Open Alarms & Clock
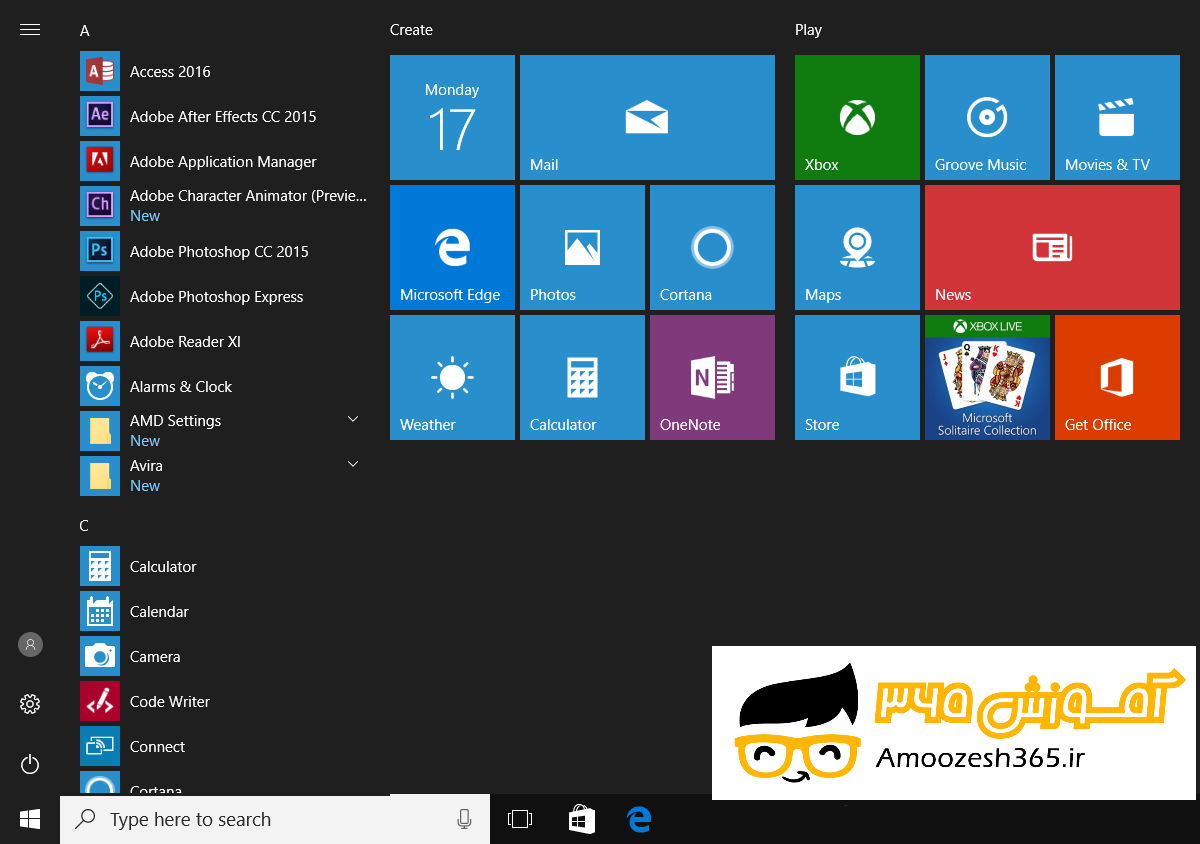The image size is (1200, 844). pos(225,387)
